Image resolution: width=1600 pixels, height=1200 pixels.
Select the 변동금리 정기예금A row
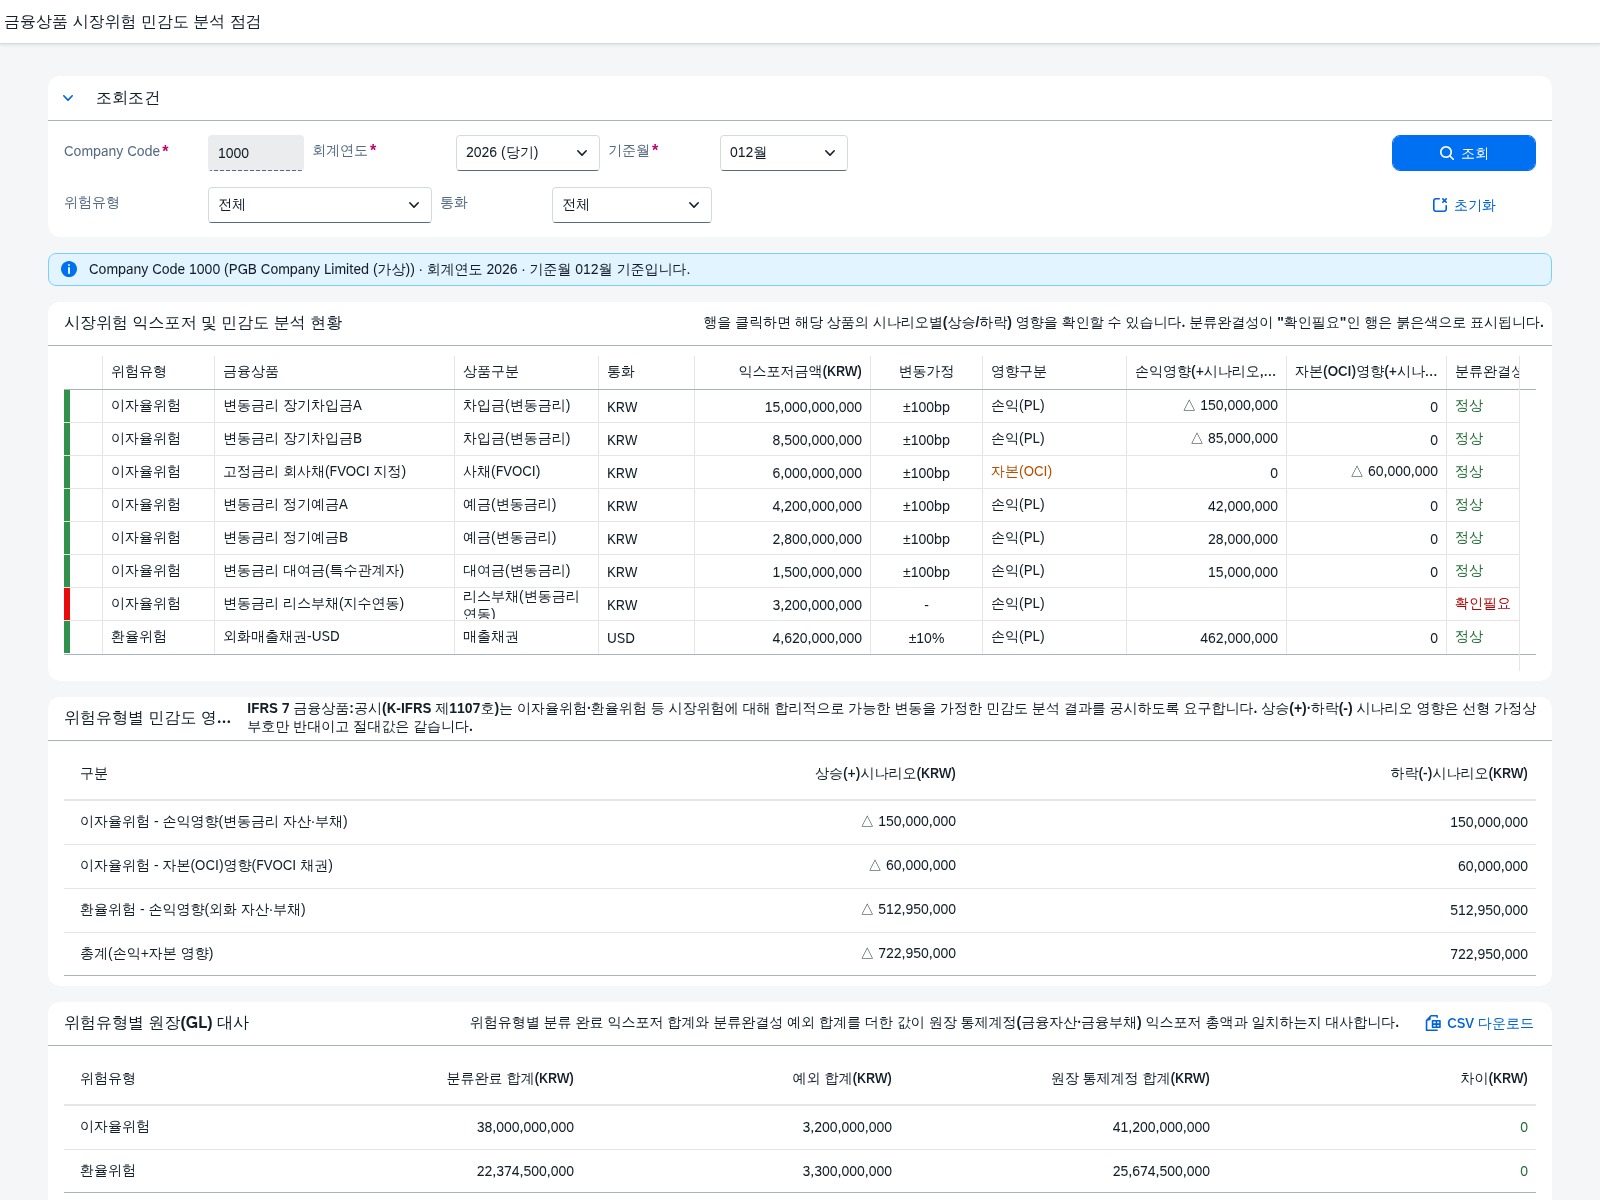tap(792, 505)
